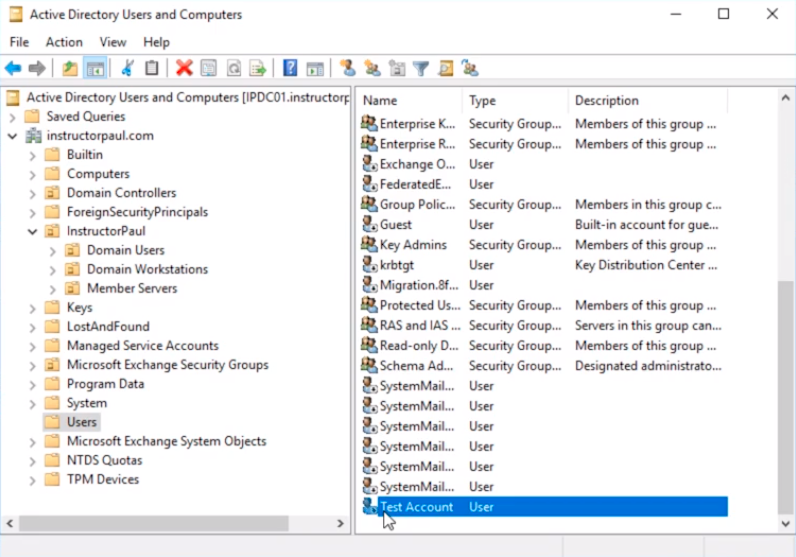Create a new group with toolbar icon
The width and height of the screenshot is (796, 557).
point(373,68)
